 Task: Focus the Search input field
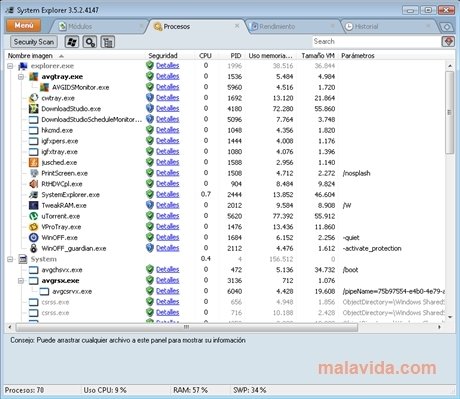(376, 41)
